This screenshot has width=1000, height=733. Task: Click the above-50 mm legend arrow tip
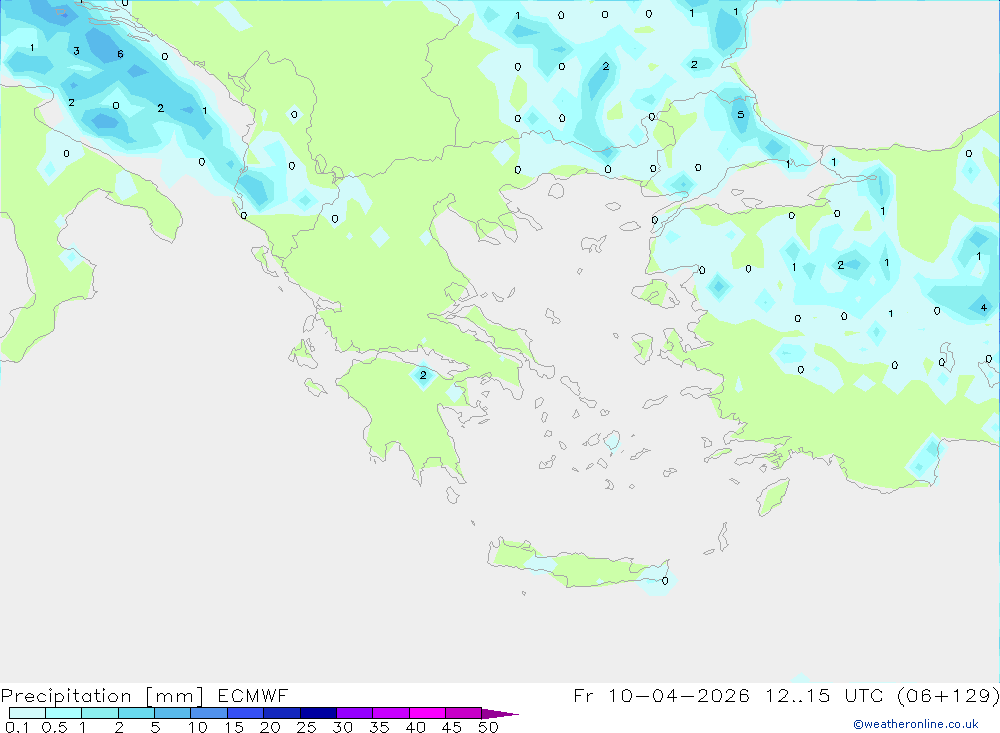coord(500,713)
